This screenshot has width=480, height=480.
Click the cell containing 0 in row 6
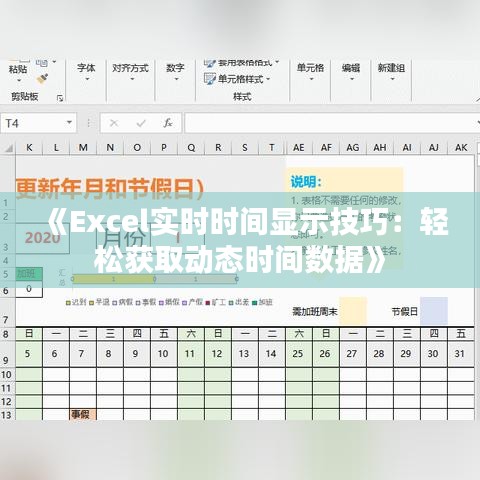(x=29, y=289)
